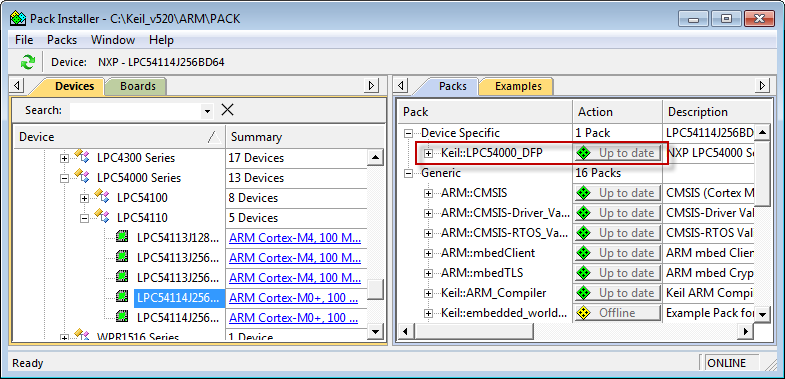This screenshot has height=379, width=785.
Task: Expand the LPC4300 Series node
Action: click(64, 158)
